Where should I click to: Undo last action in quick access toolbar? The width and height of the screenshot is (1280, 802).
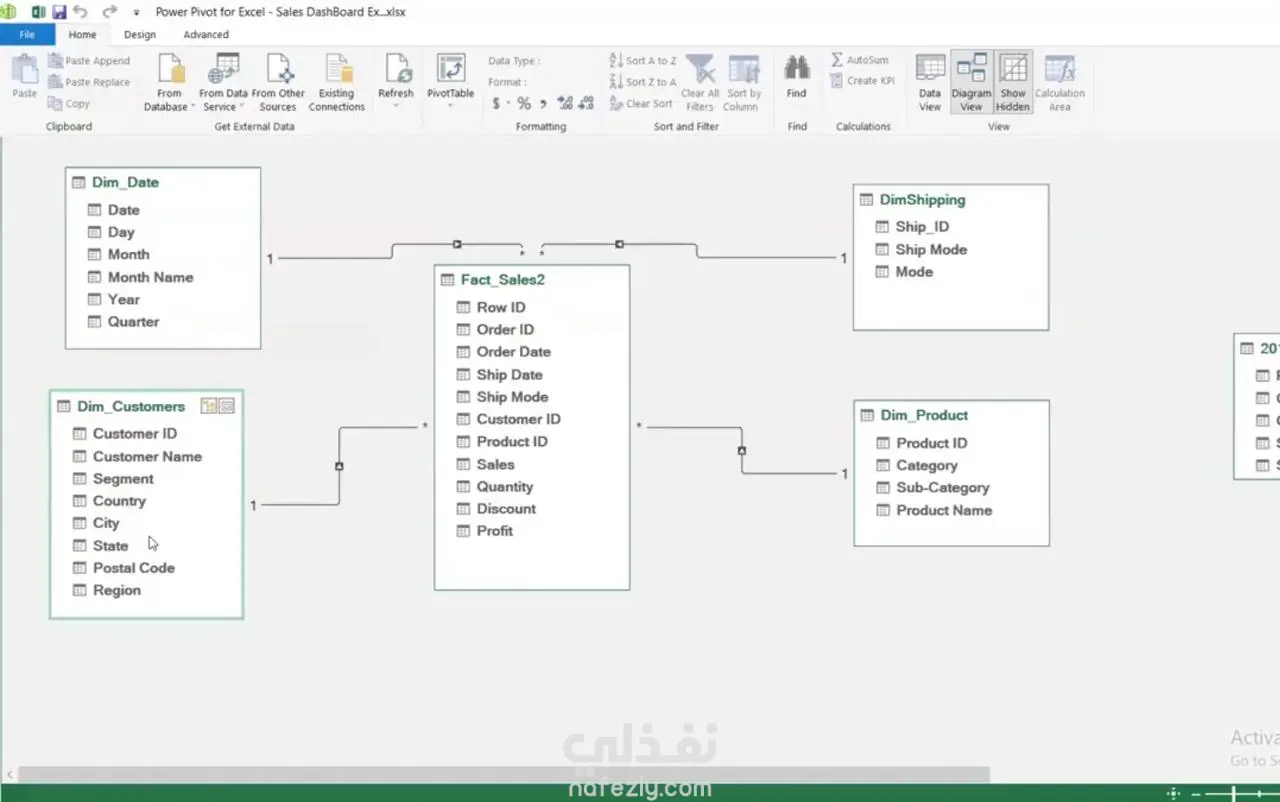click(x=81, y=12)
